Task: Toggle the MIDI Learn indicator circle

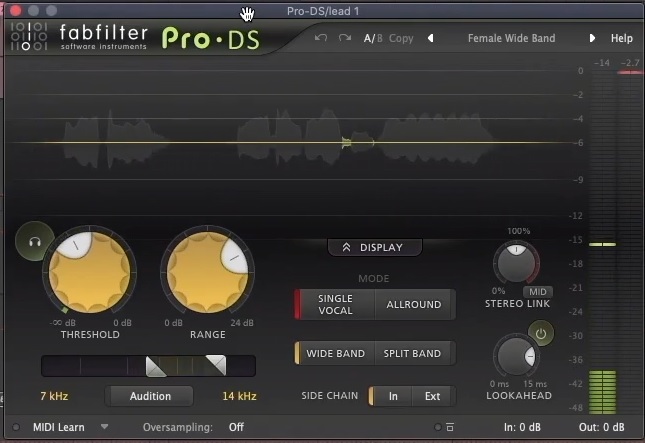Action: (16, 427)
